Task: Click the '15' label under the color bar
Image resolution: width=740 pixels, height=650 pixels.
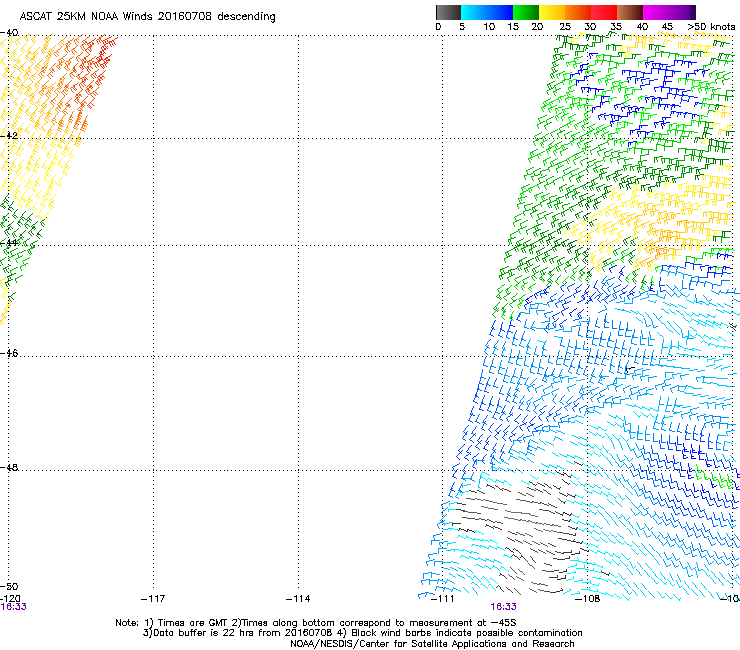Action: click(513, 27)
